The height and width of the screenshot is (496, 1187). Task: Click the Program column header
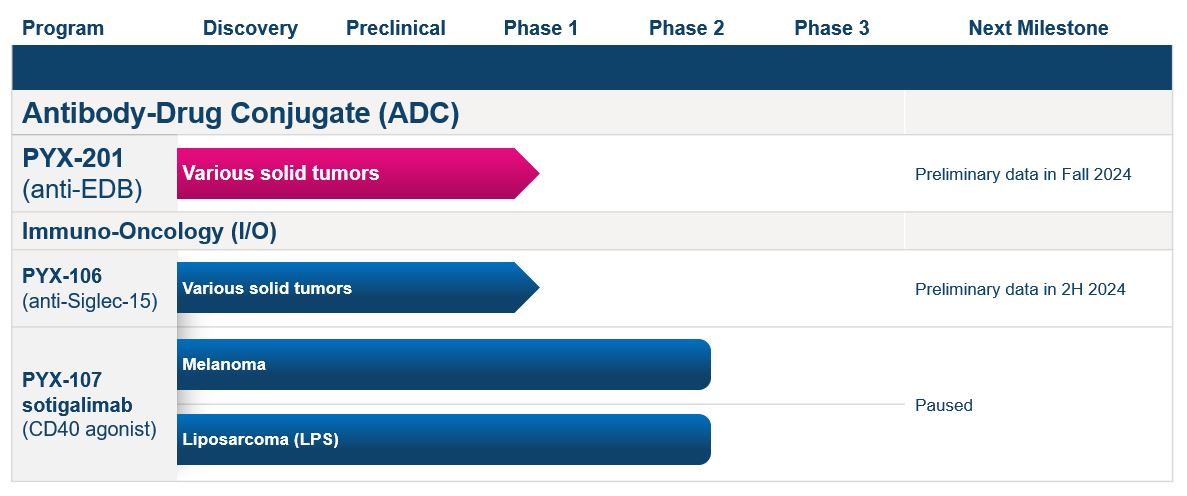point(63,28)
